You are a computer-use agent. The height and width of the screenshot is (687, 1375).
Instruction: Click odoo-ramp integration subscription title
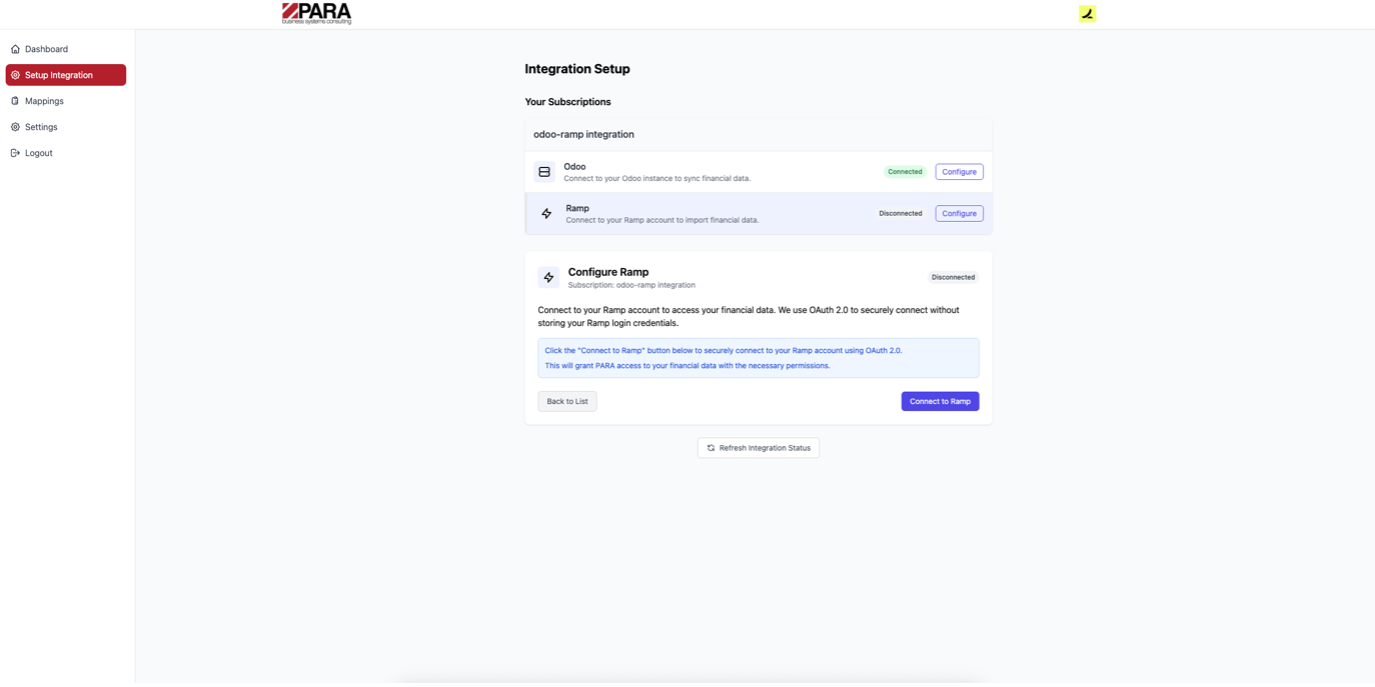[x=584, y=134]
